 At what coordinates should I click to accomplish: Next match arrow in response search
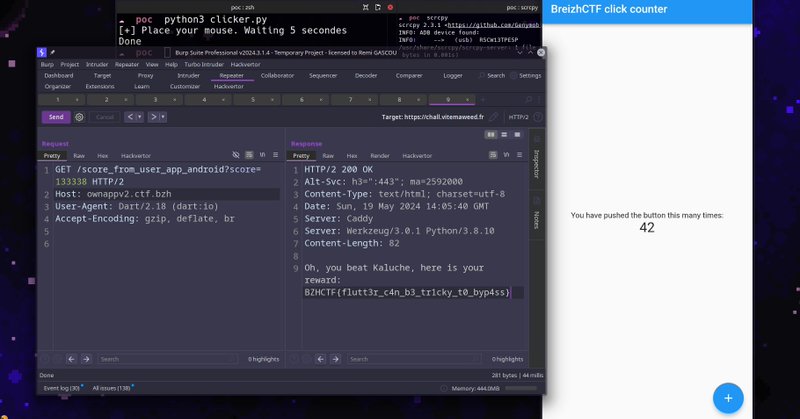335,359
